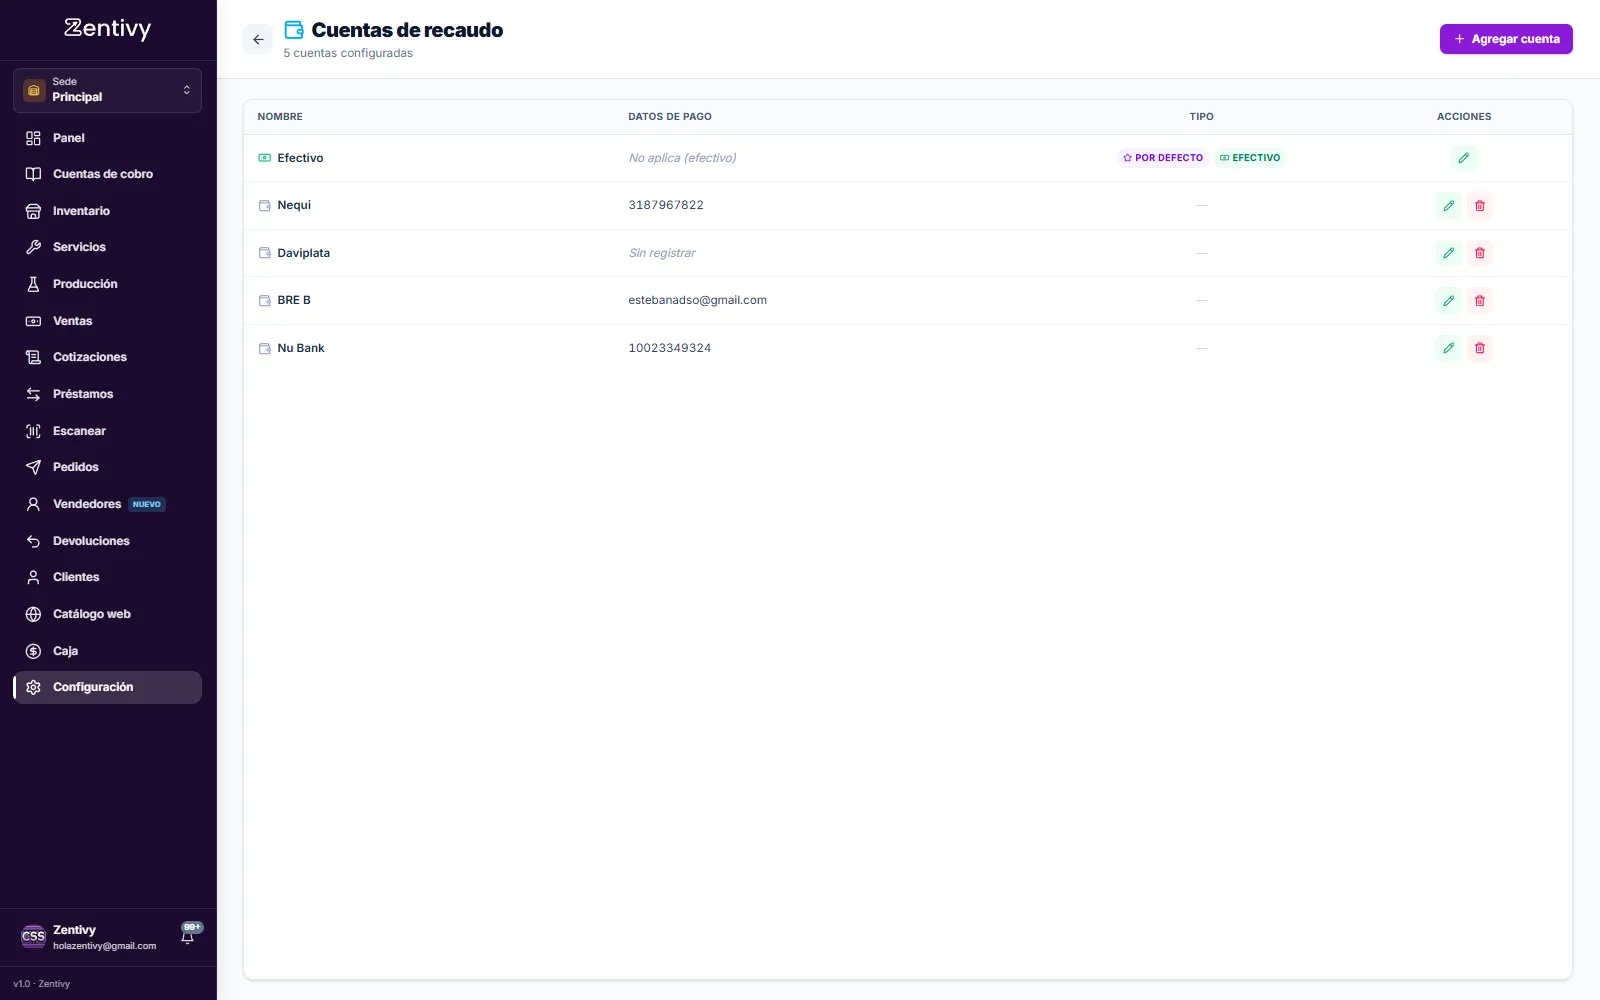This screenshot has width=1600, height=1000.
Task: Open Clientes in sidebar
Action: [x=108, y=577]
